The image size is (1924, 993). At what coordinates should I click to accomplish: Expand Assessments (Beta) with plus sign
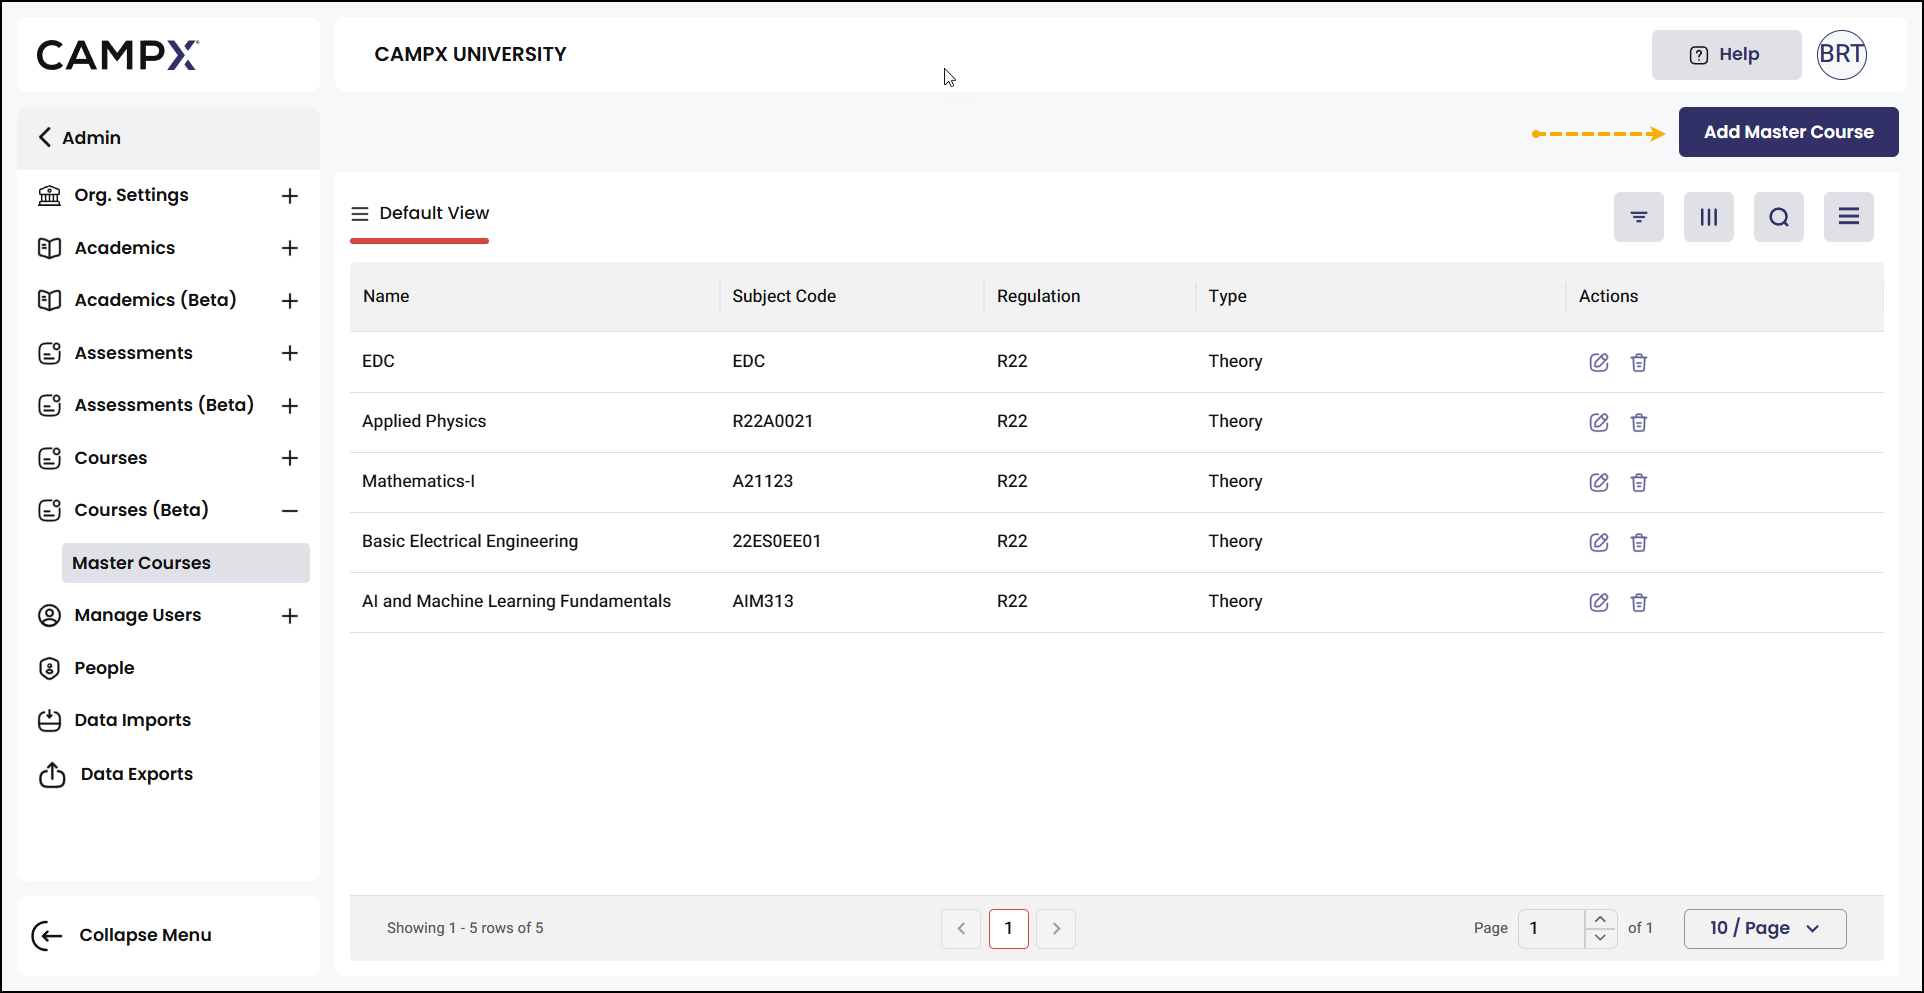coord(290,406)
